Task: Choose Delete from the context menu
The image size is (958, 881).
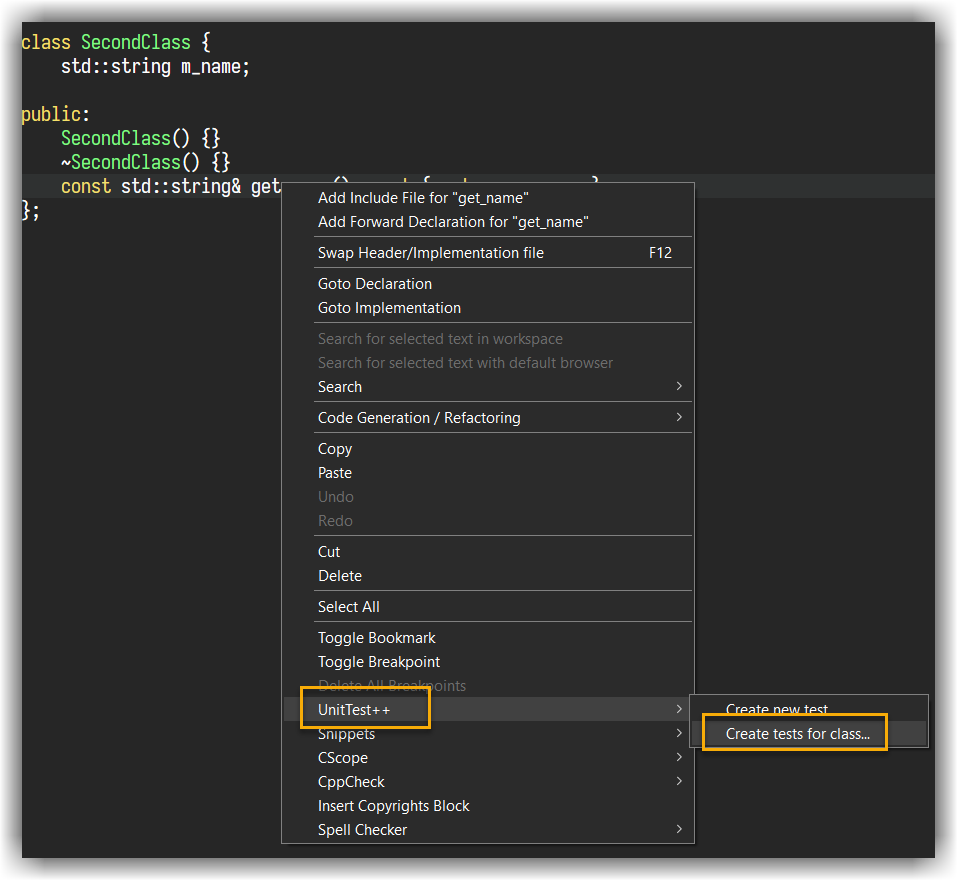Action: coord(340,576)
